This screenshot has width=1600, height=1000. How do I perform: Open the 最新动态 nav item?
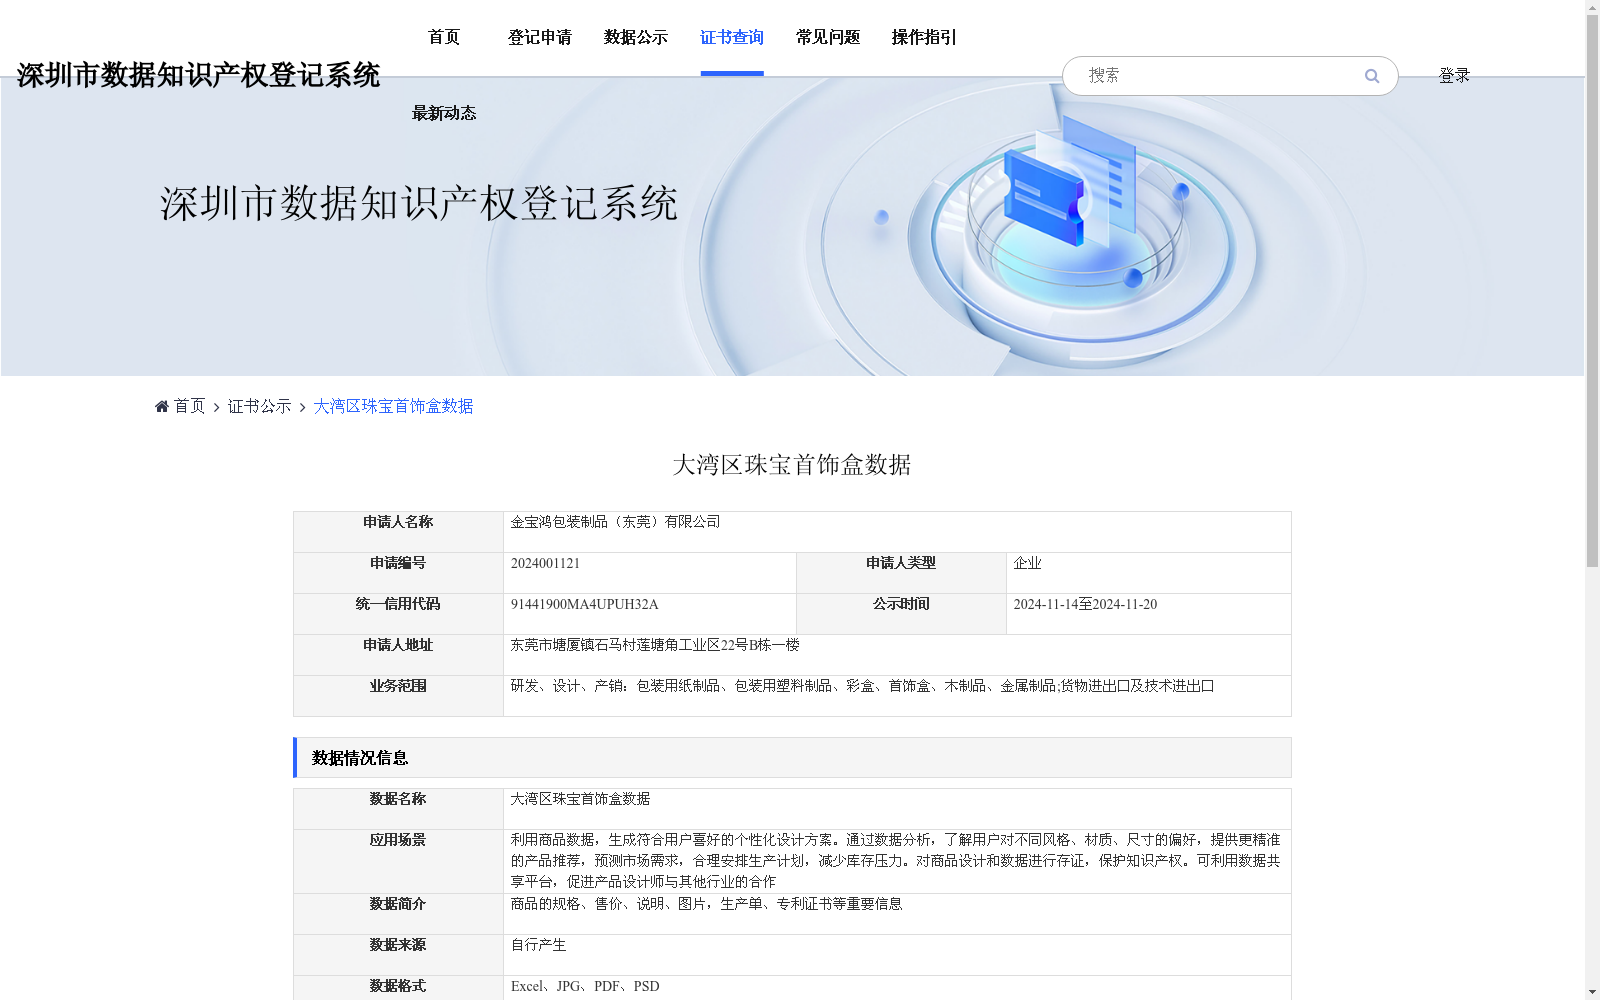coord(444,113)
